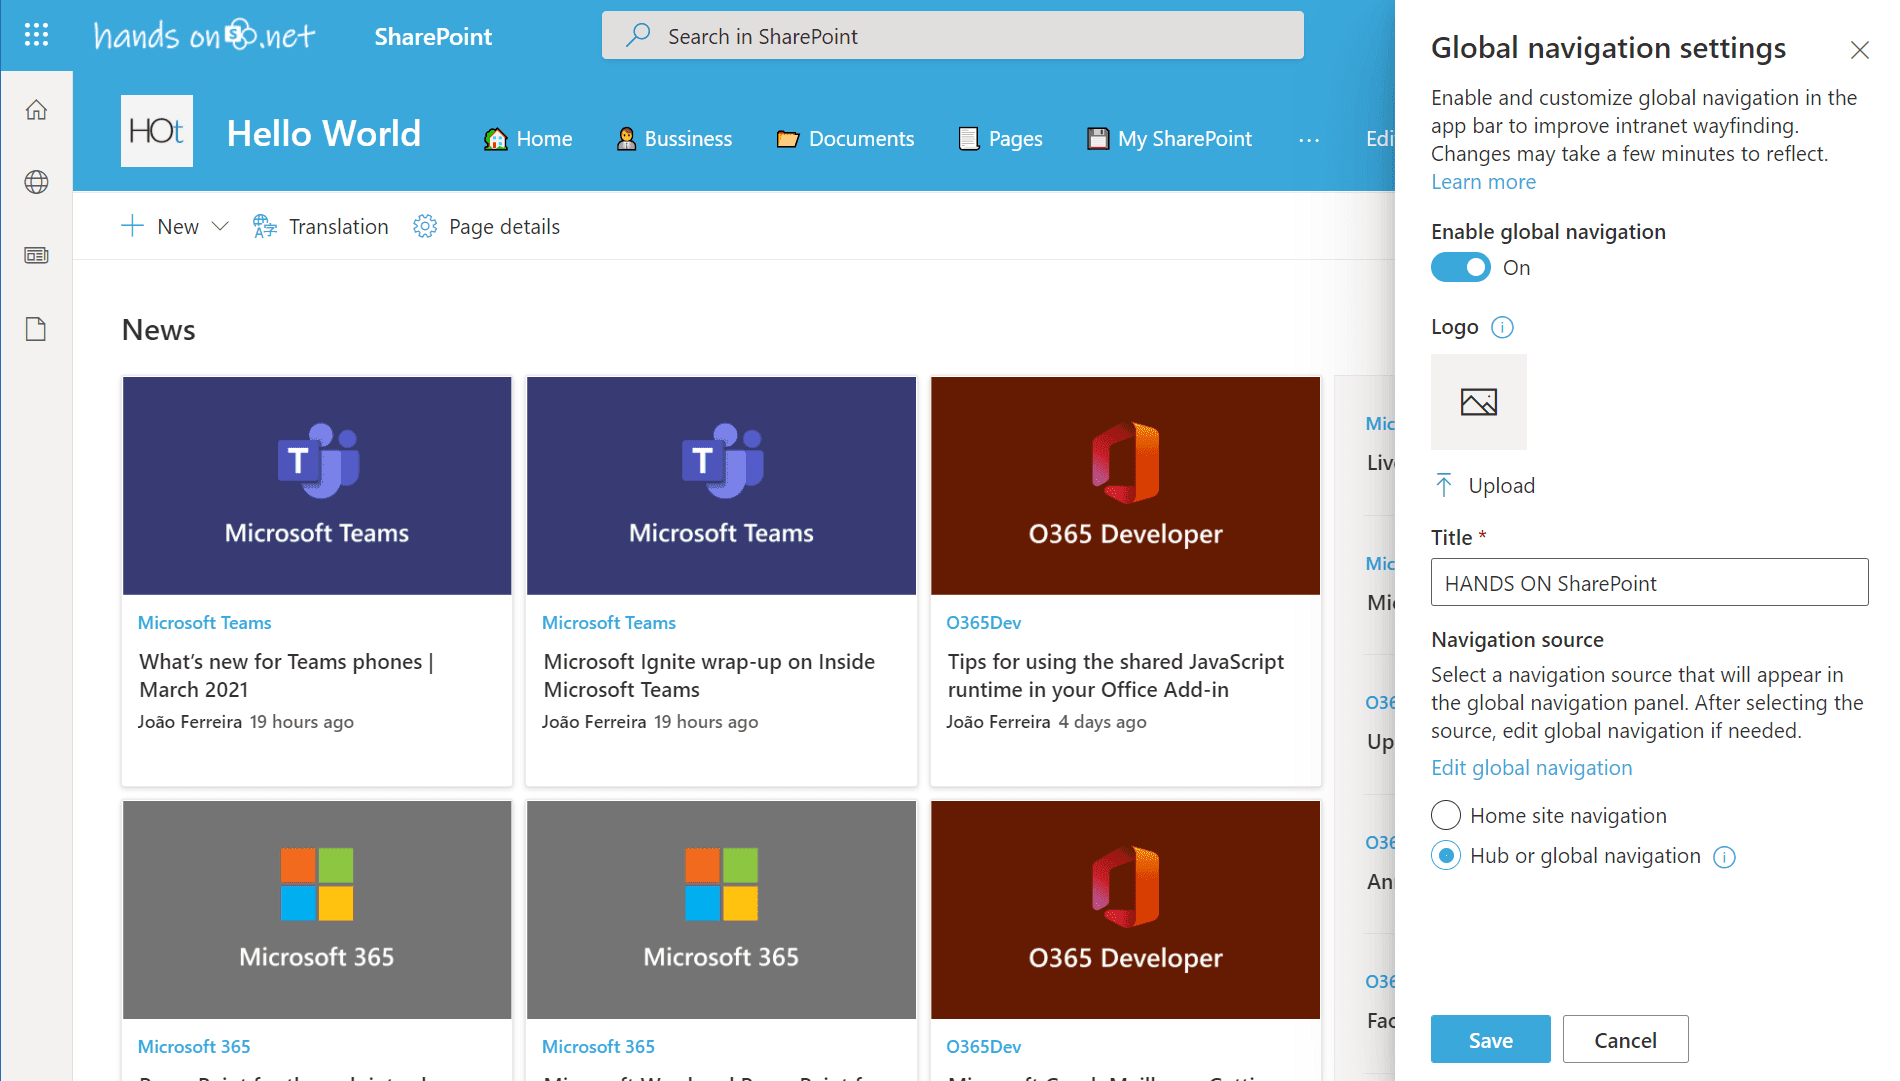Open the My files page icon
1900x1081 pixels.
36,329
